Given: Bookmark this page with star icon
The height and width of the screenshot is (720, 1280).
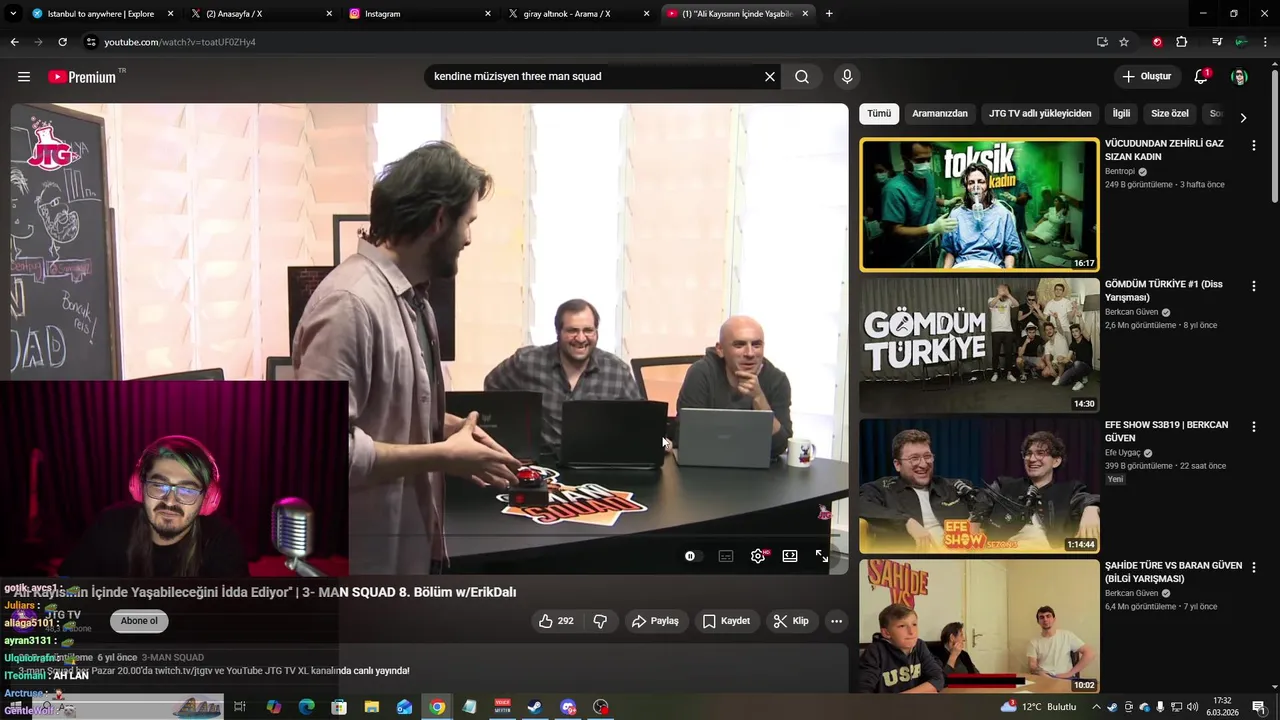Looking at the screenshot, I should pyautogui.click(x=1124, y=42).
